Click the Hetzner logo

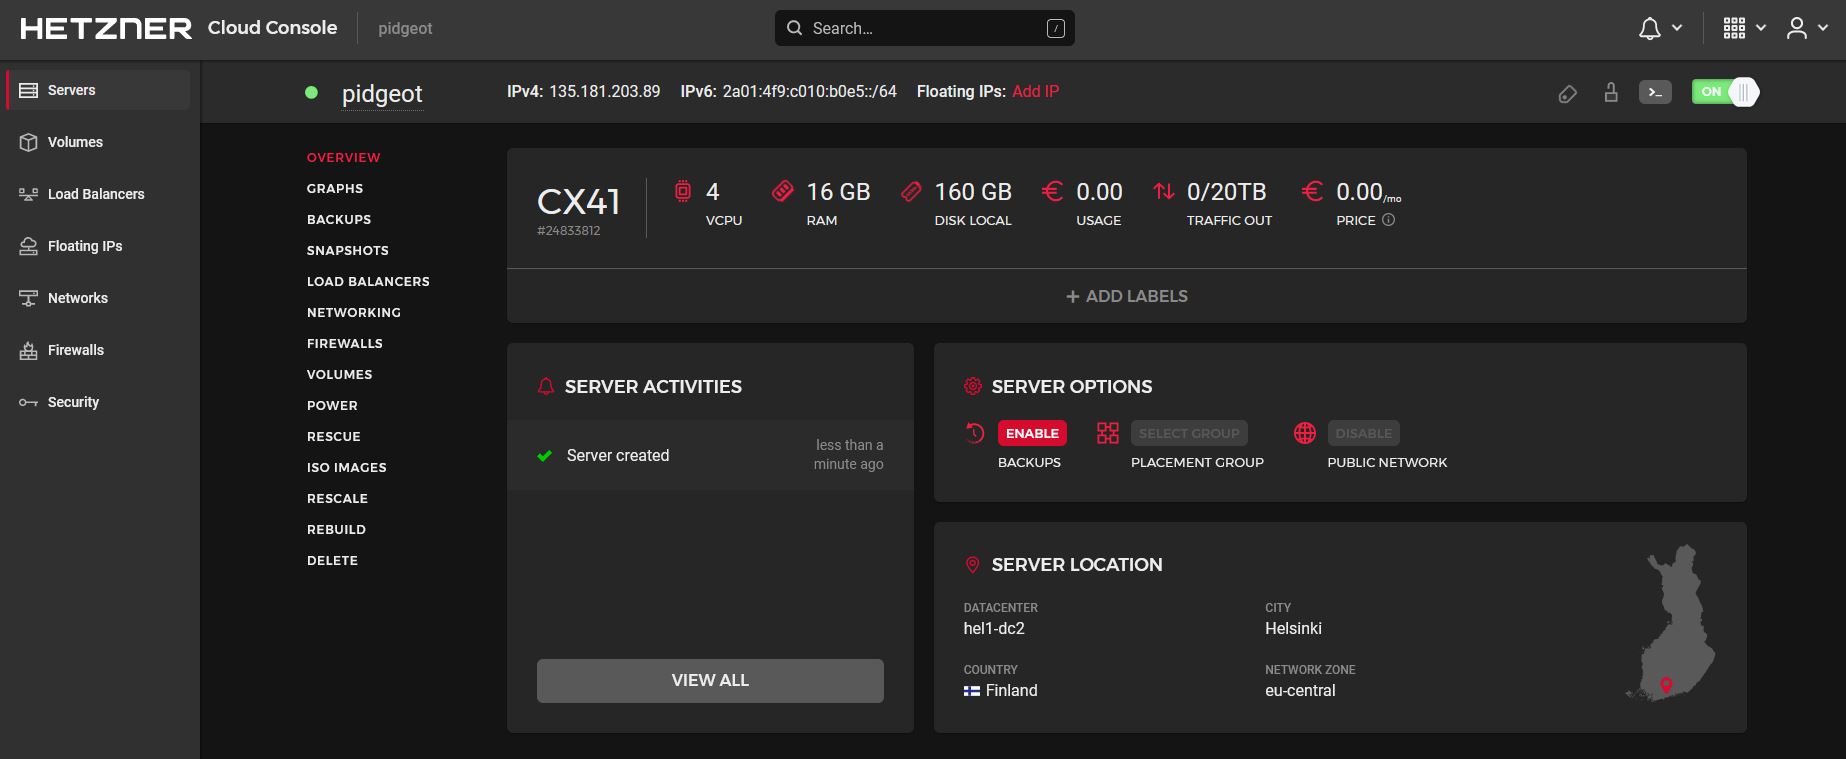point(106,28)
